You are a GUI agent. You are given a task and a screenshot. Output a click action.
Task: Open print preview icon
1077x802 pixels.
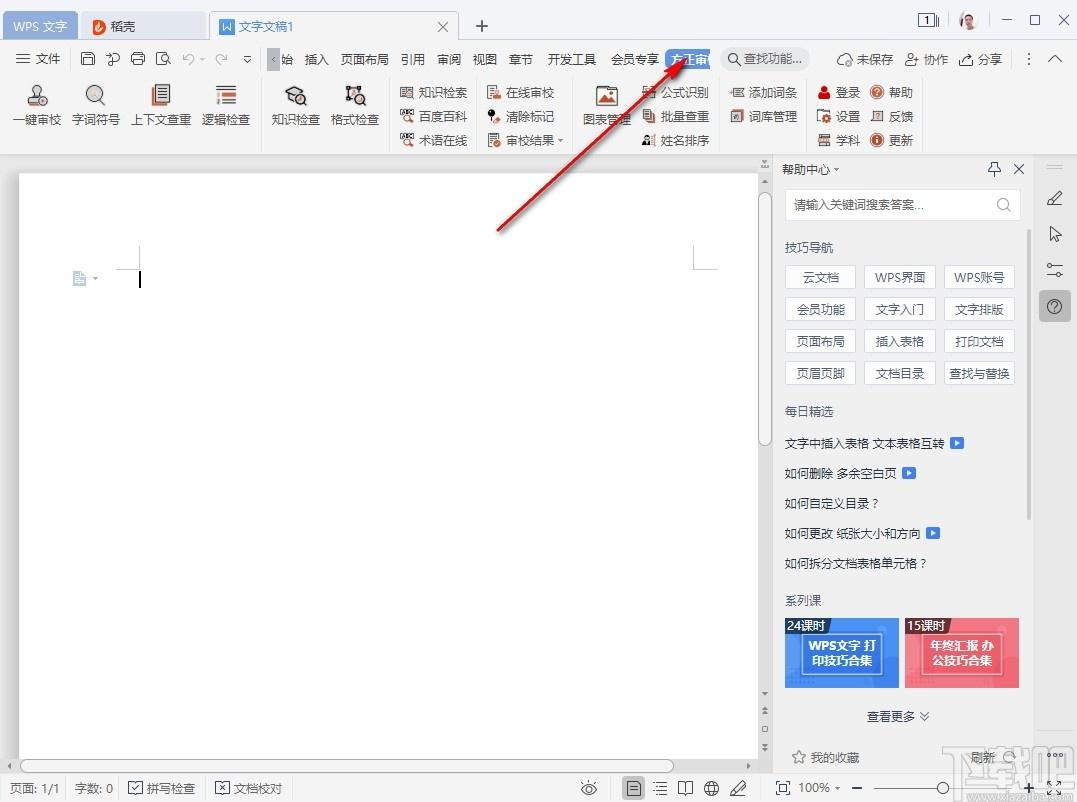click(163, 59)
